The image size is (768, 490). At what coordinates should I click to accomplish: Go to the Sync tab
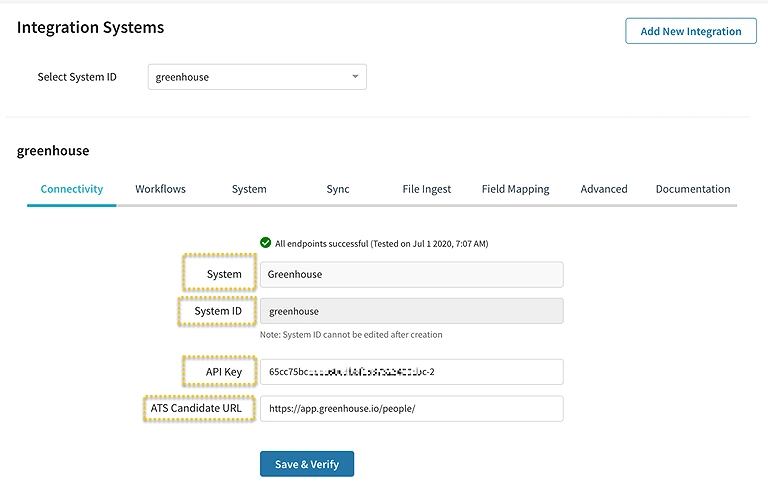[338, 189]
